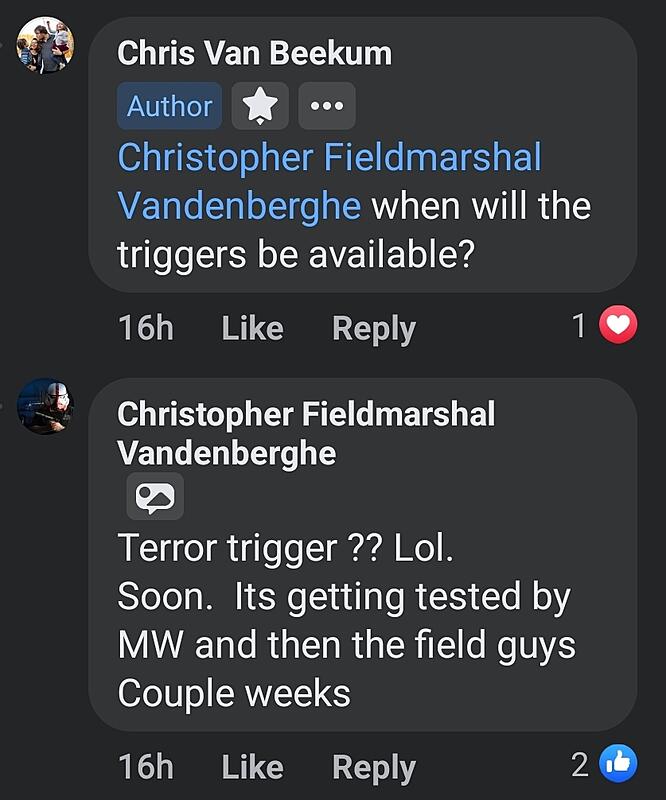This screenshot has height=800, width=666.
Task: Click the 16h timestamp on Chris's comment
Action: [x=146, y=328]
